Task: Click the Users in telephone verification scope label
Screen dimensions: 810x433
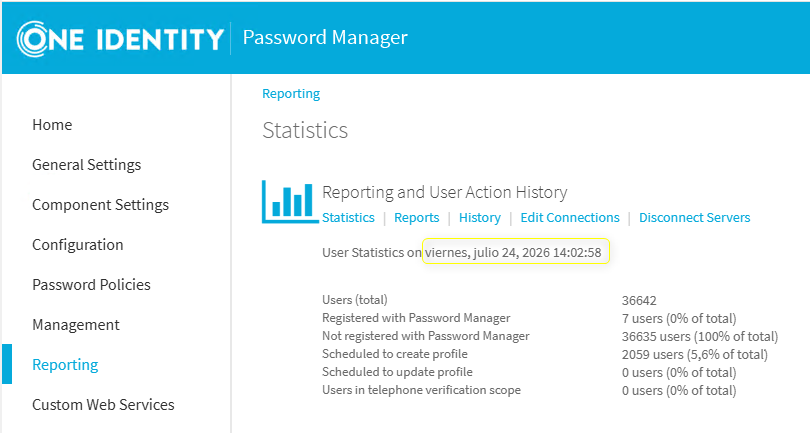Action: (x=421, y=390)
